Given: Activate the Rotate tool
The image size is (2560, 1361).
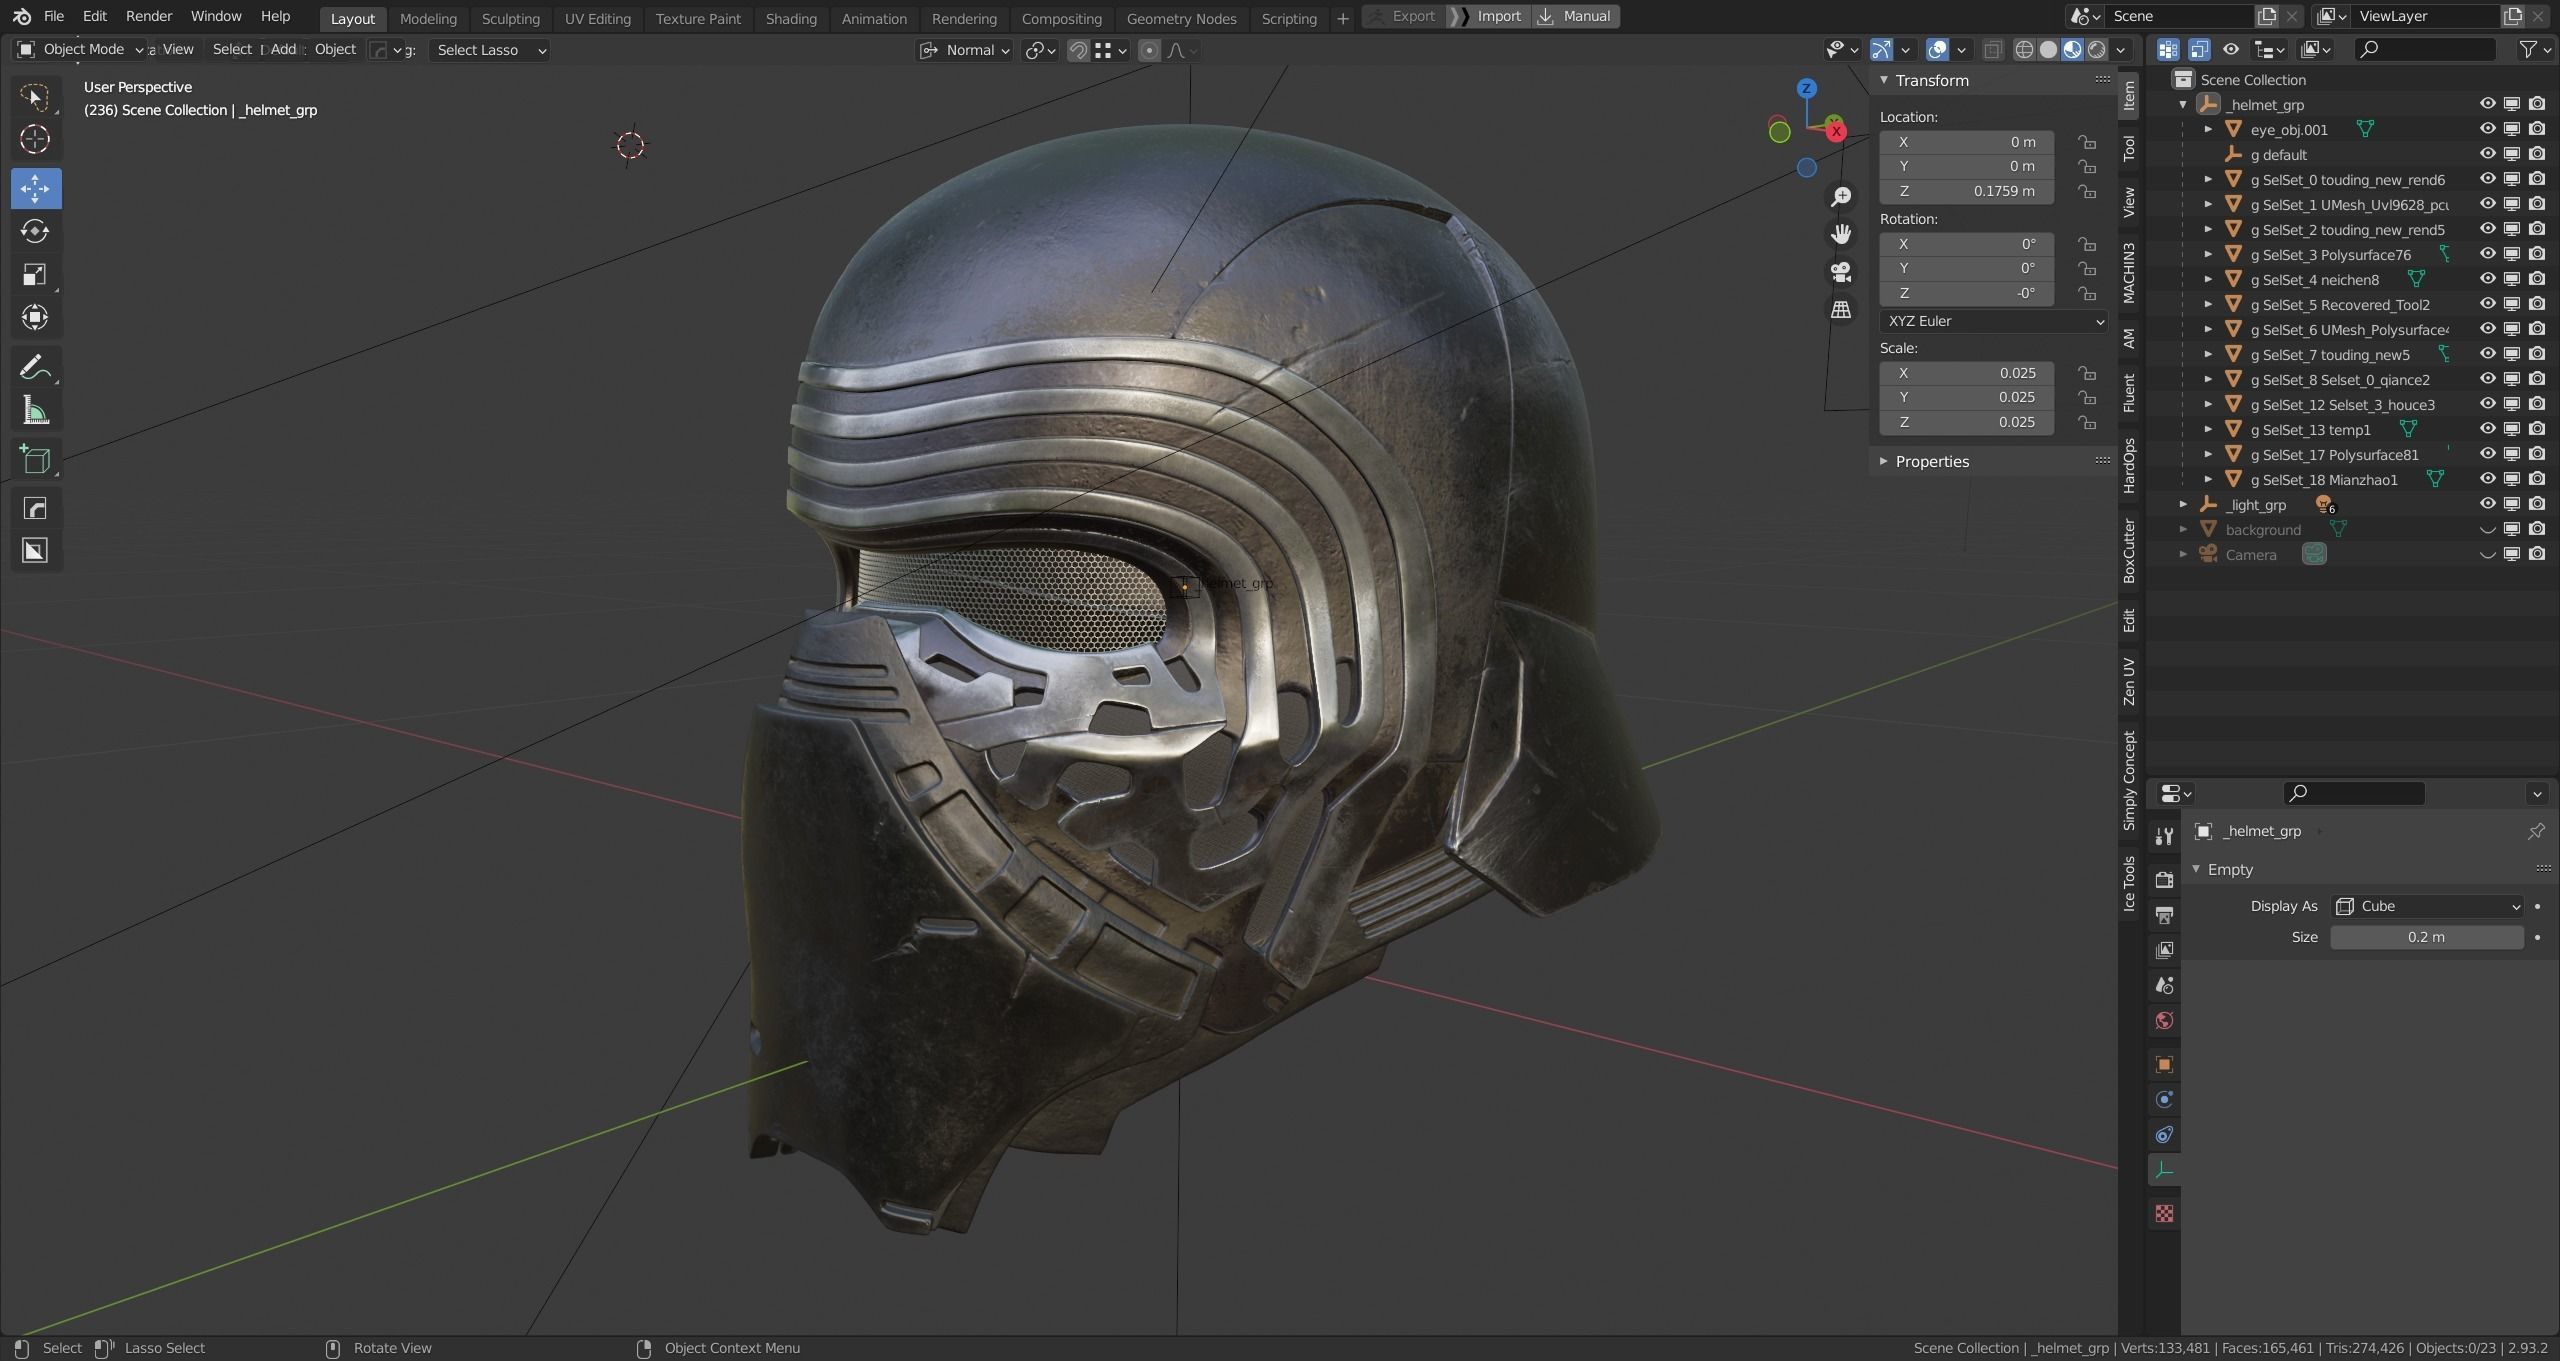Looking at the screenshot, I should pyautogui.click(x=35, y=231).
